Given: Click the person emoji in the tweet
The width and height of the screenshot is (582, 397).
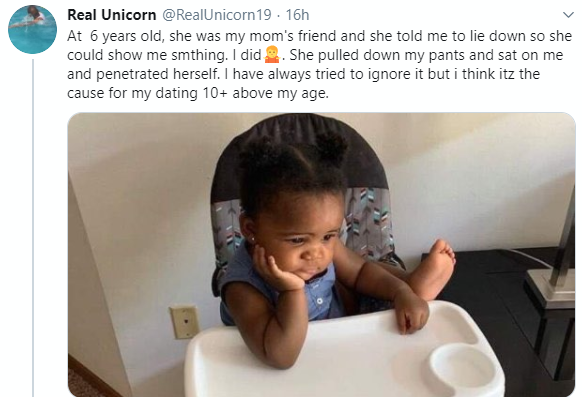Looking at the screenshot, I should tap(271, 55).
